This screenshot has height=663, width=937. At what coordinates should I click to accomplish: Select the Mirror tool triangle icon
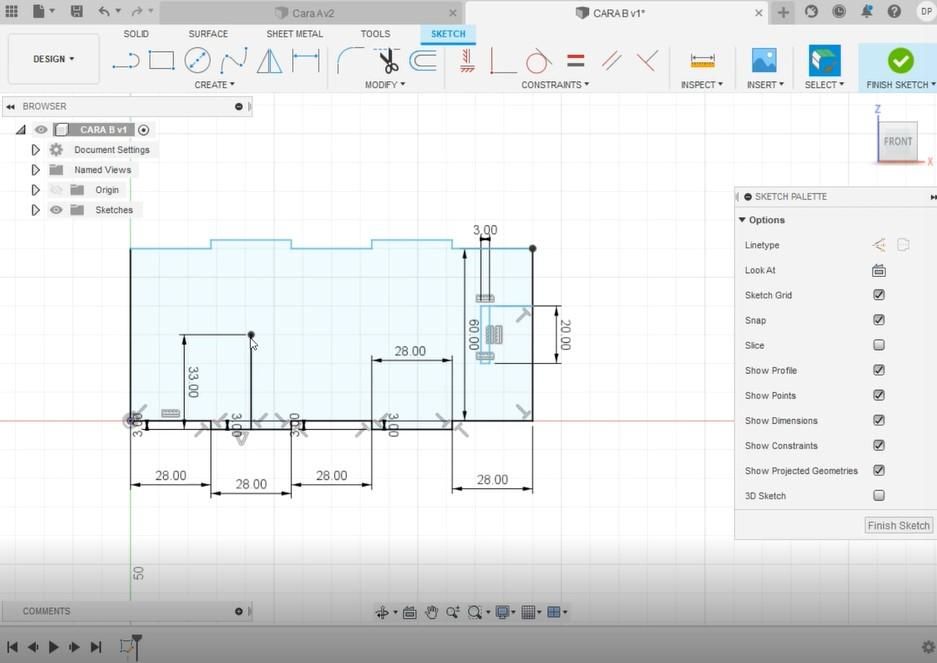(x=270, y=60)
